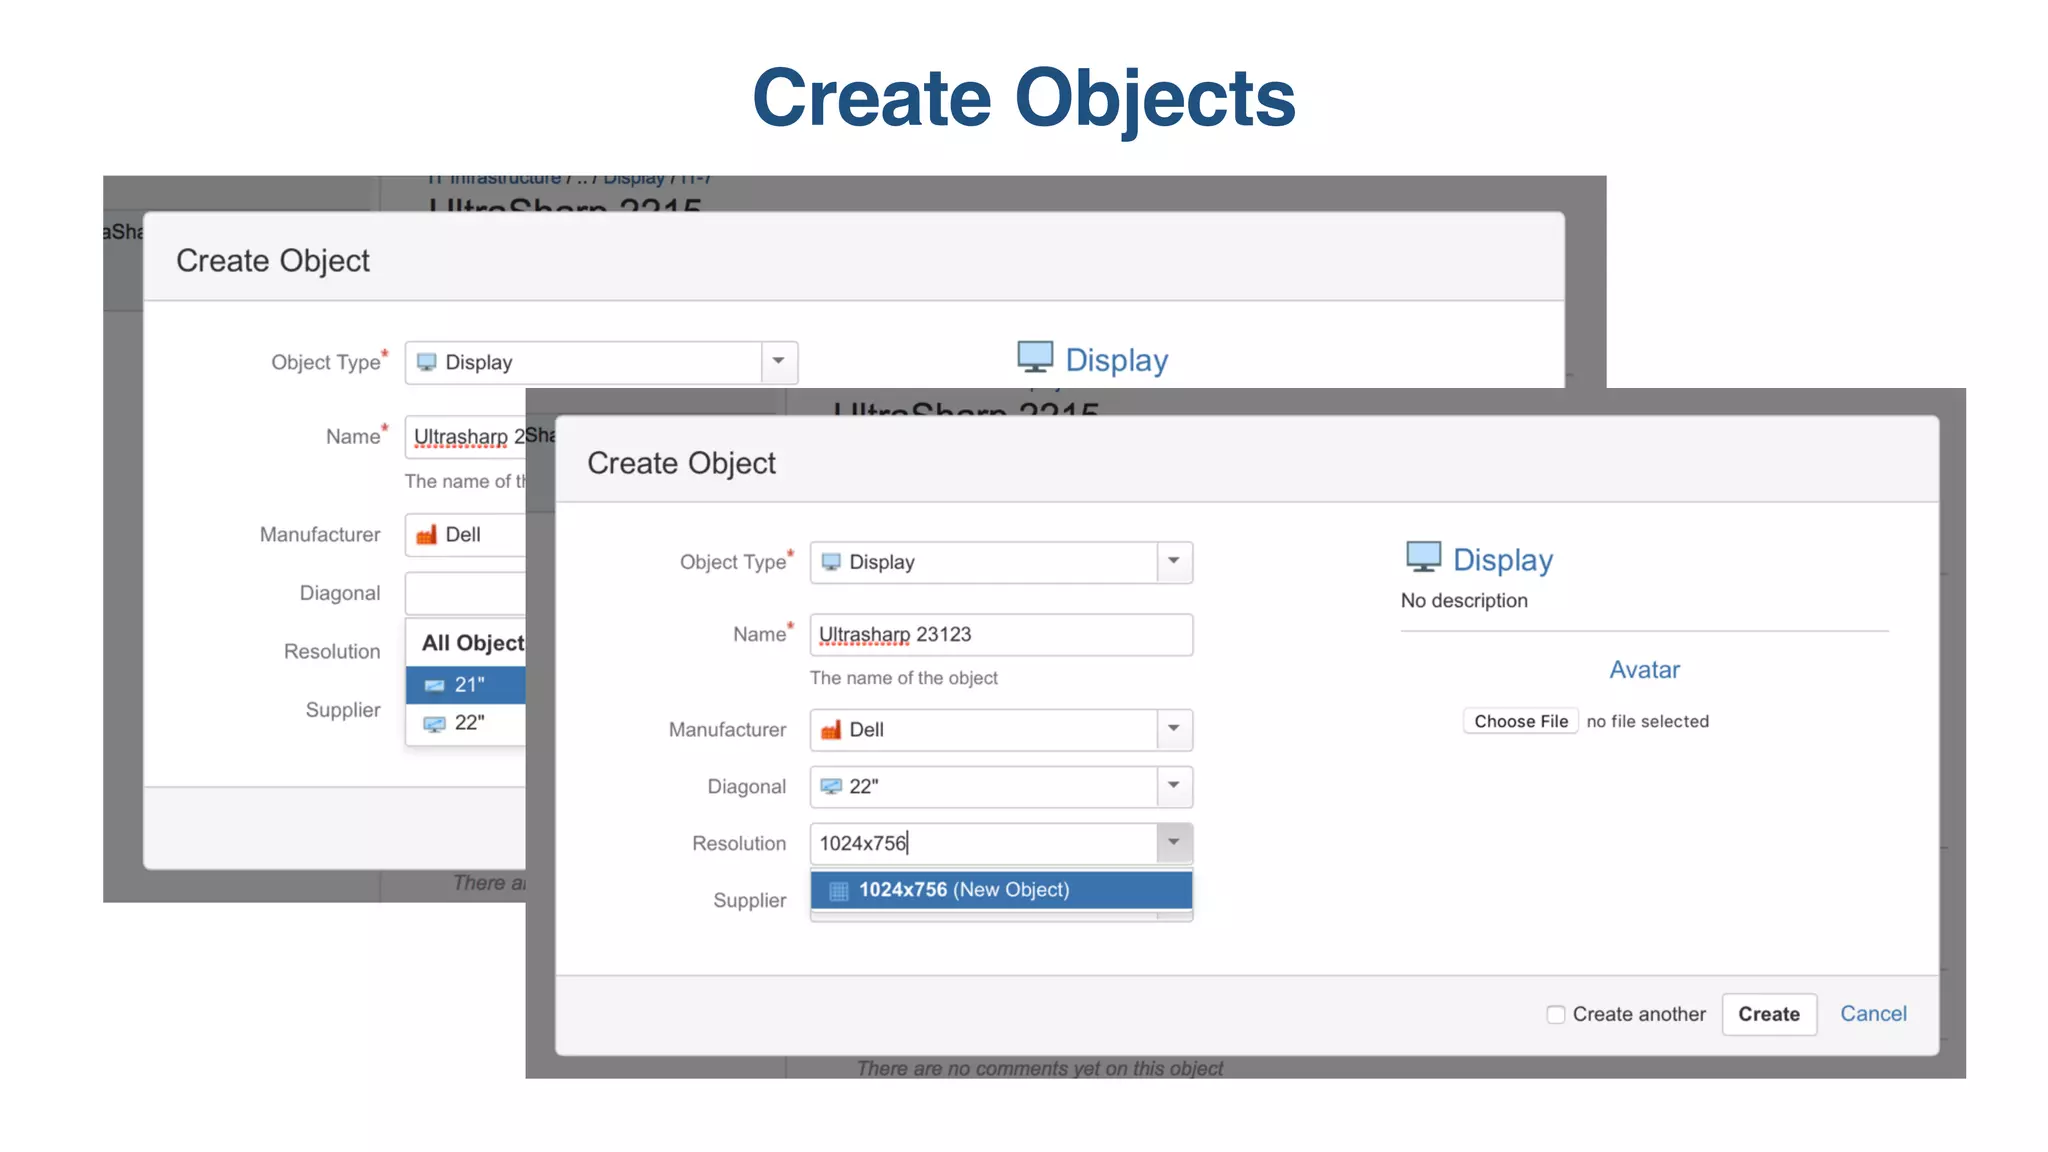Click the Cancel link
Viewport: 2048px width, 1152px height.
pyautogui.click(x=1873, y=1014)
